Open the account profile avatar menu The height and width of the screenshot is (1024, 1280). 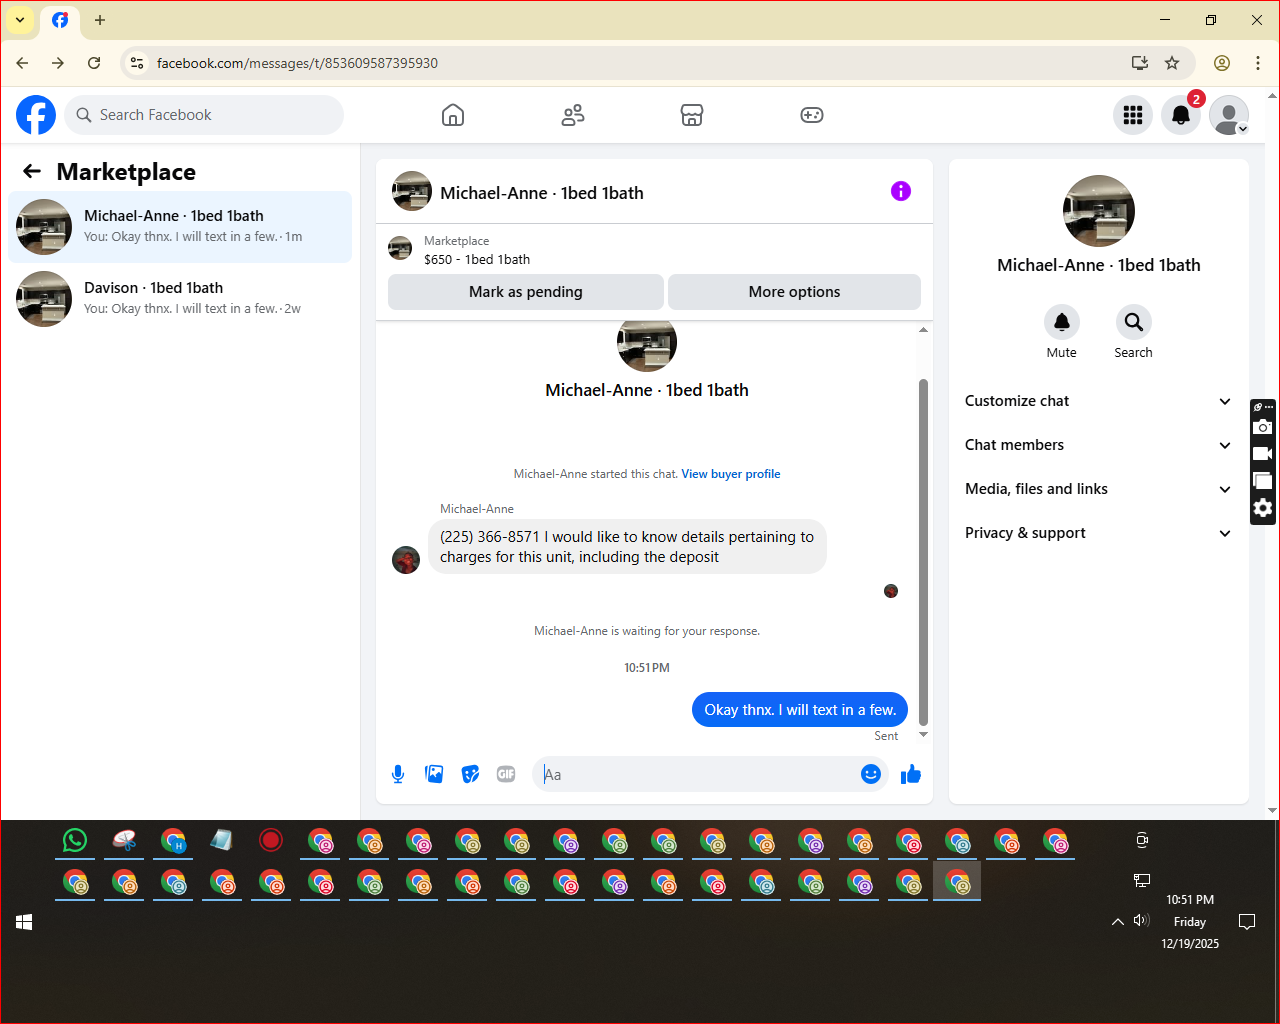(1229, 115)
